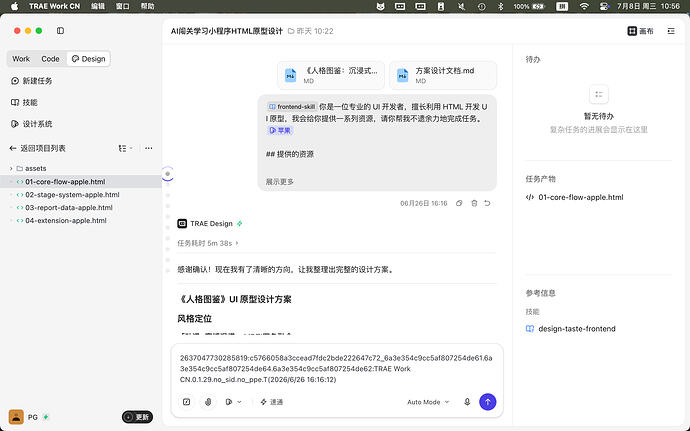The height and width of the screenshot is (431, 690).
Task: Click the frontend-skill tag in message
Action: (292, 107)
